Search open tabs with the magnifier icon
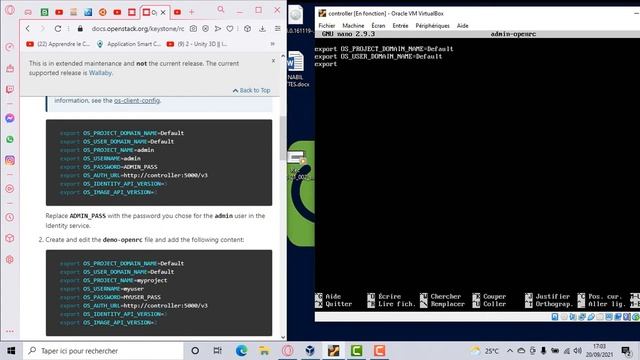Screen dimensions: 640x360 221,9
